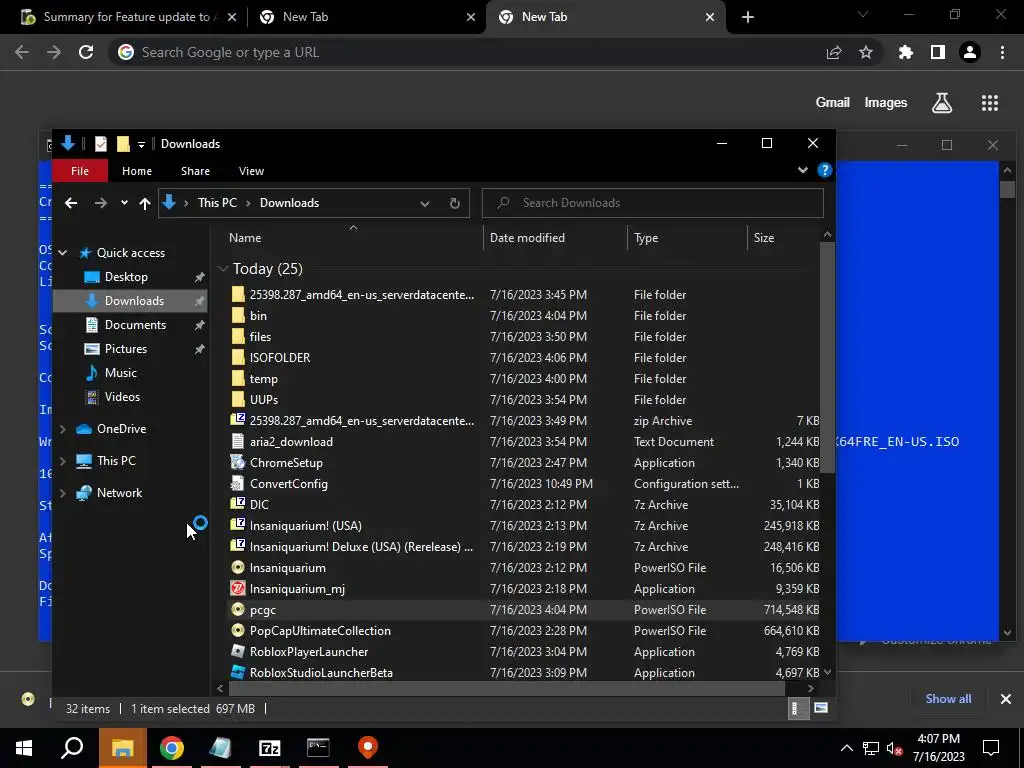The image size is (1024, 768).
Task: Open Chrome extensions puzzle icon
Action: point(905,52)
